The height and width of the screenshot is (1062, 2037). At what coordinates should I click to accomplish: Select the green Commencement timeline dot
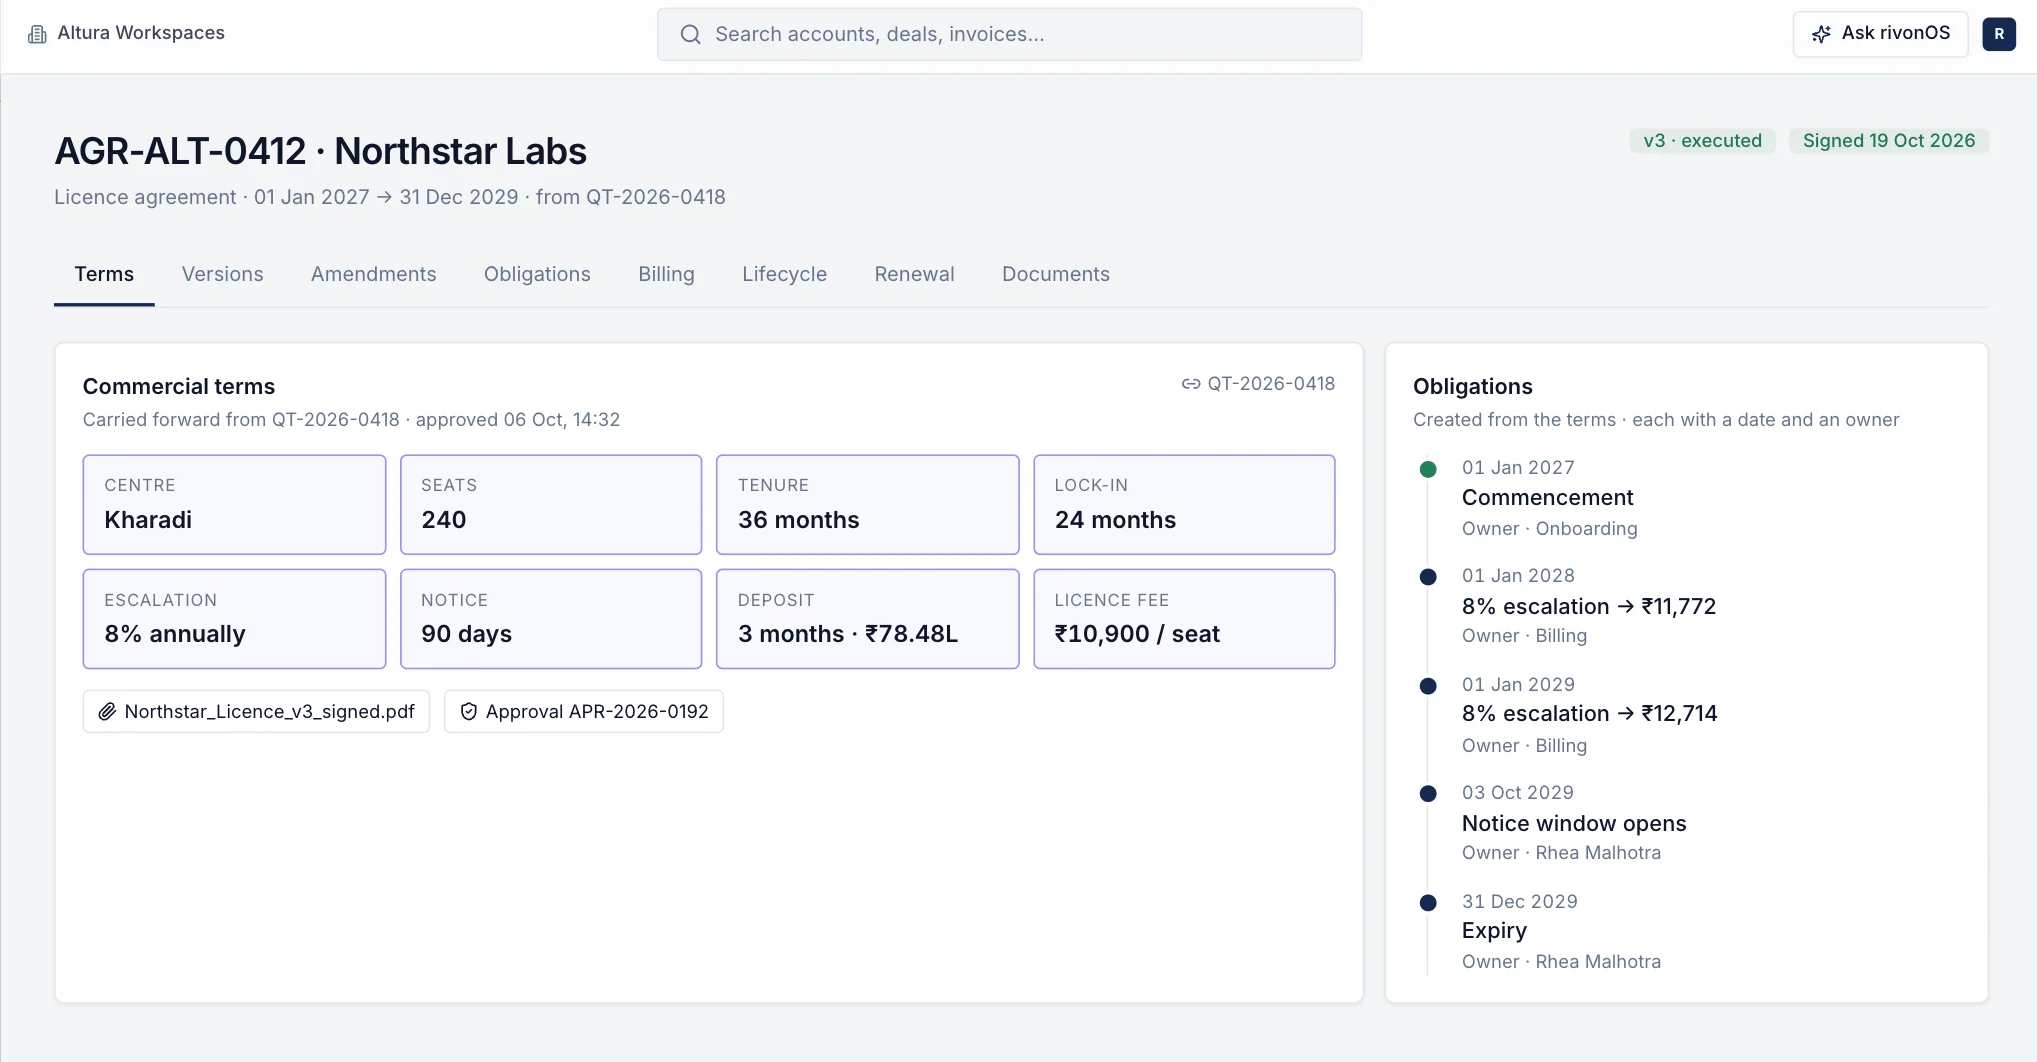[x=1428, y=469]
